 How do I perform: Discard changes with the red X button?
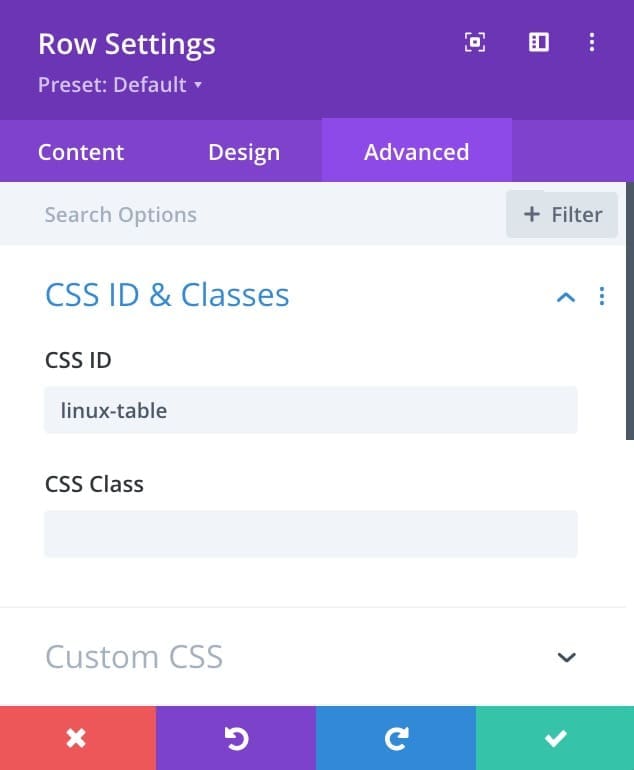click(x=78, y=738)
